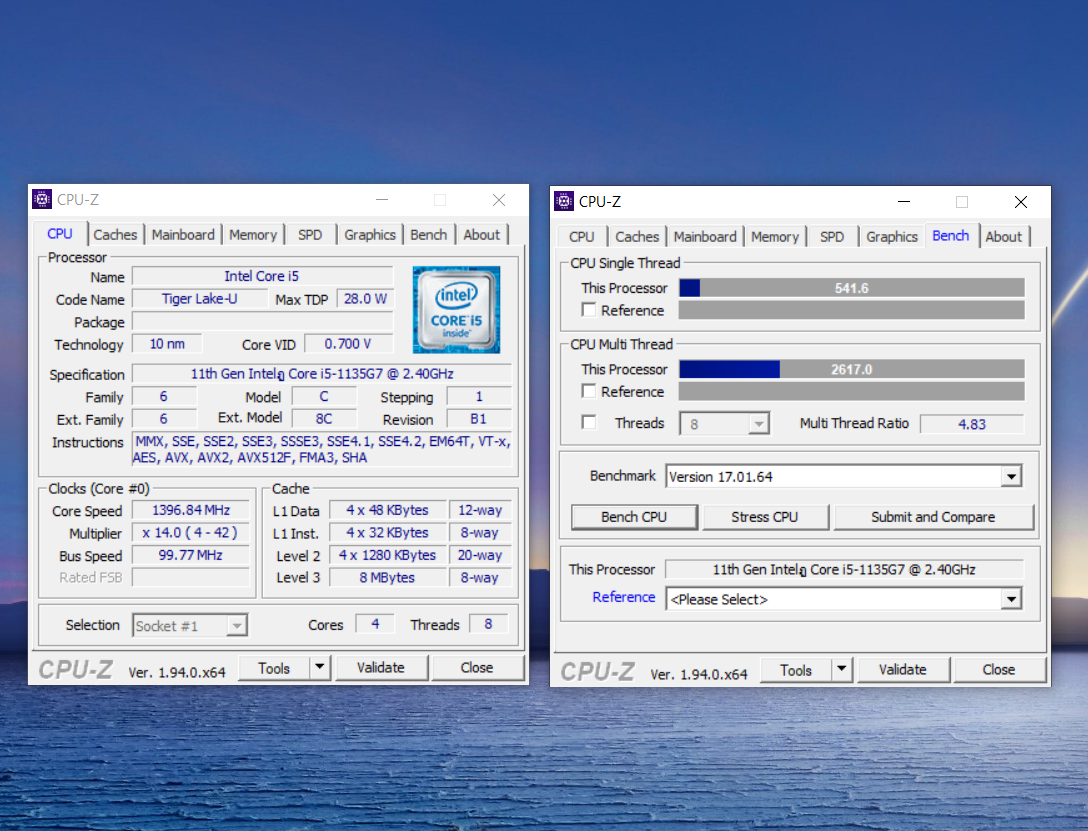1088x831 pixels.
Task: Tick the Threads checkbox in Bench tab
Action: coord(588,422)
